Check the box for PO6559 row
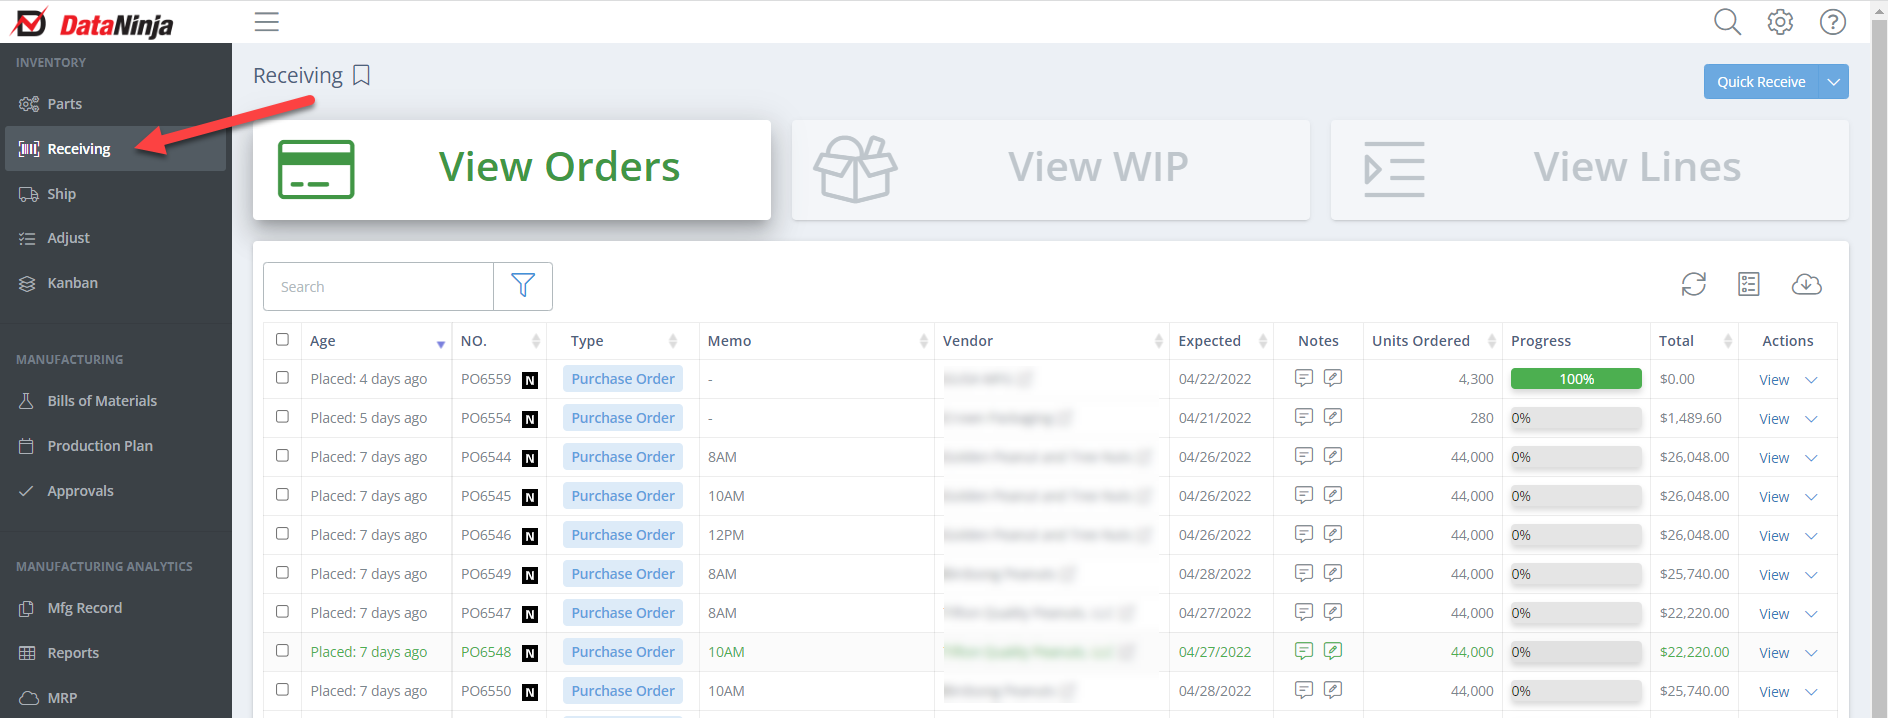 click(282, 378)
